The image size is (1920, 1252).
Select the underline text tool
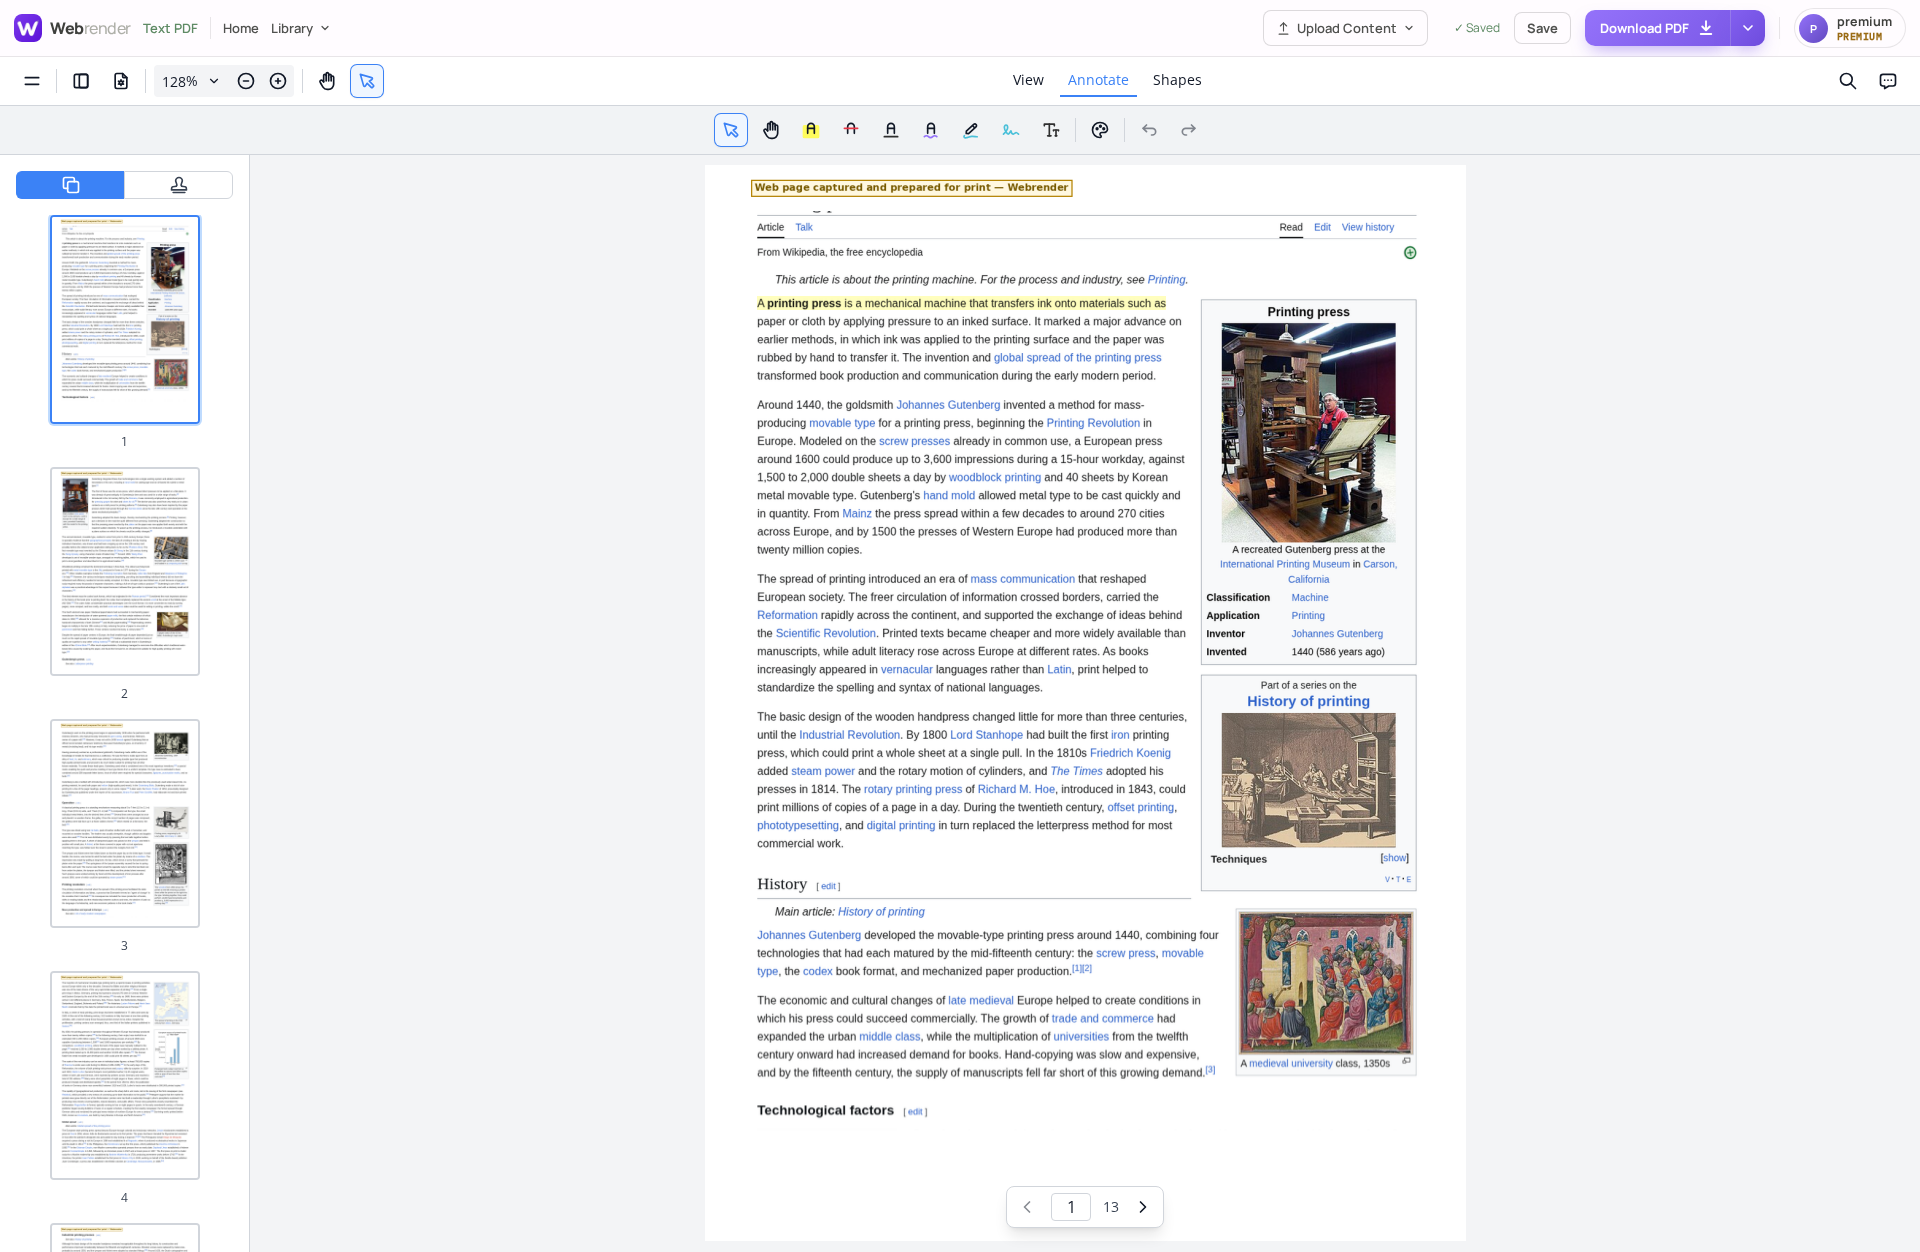(891, 130)
